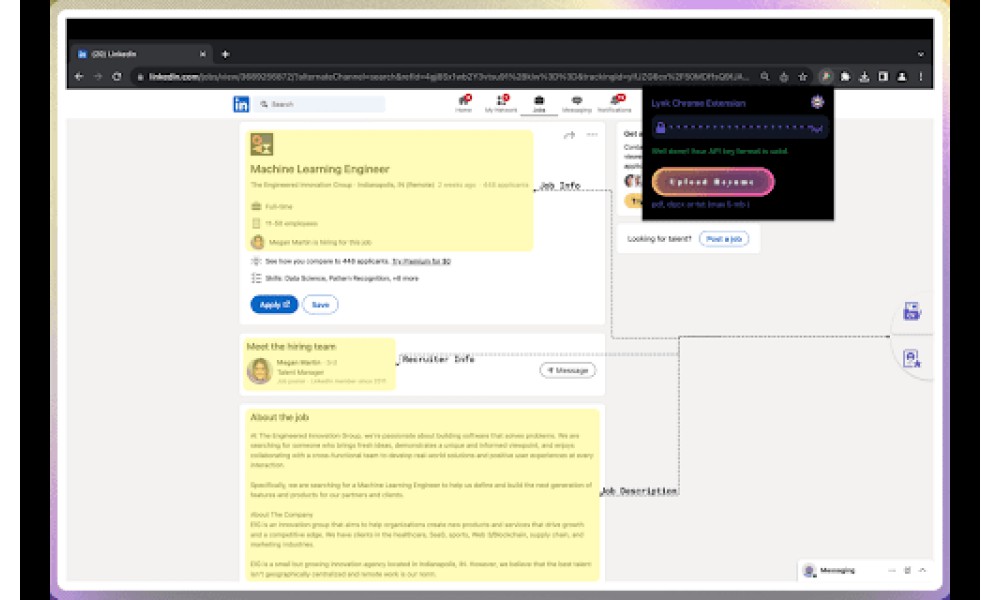1000x600 pixels.
Task: Click the Lyrk extension icon in the toolbar
Action: point(825,77)
